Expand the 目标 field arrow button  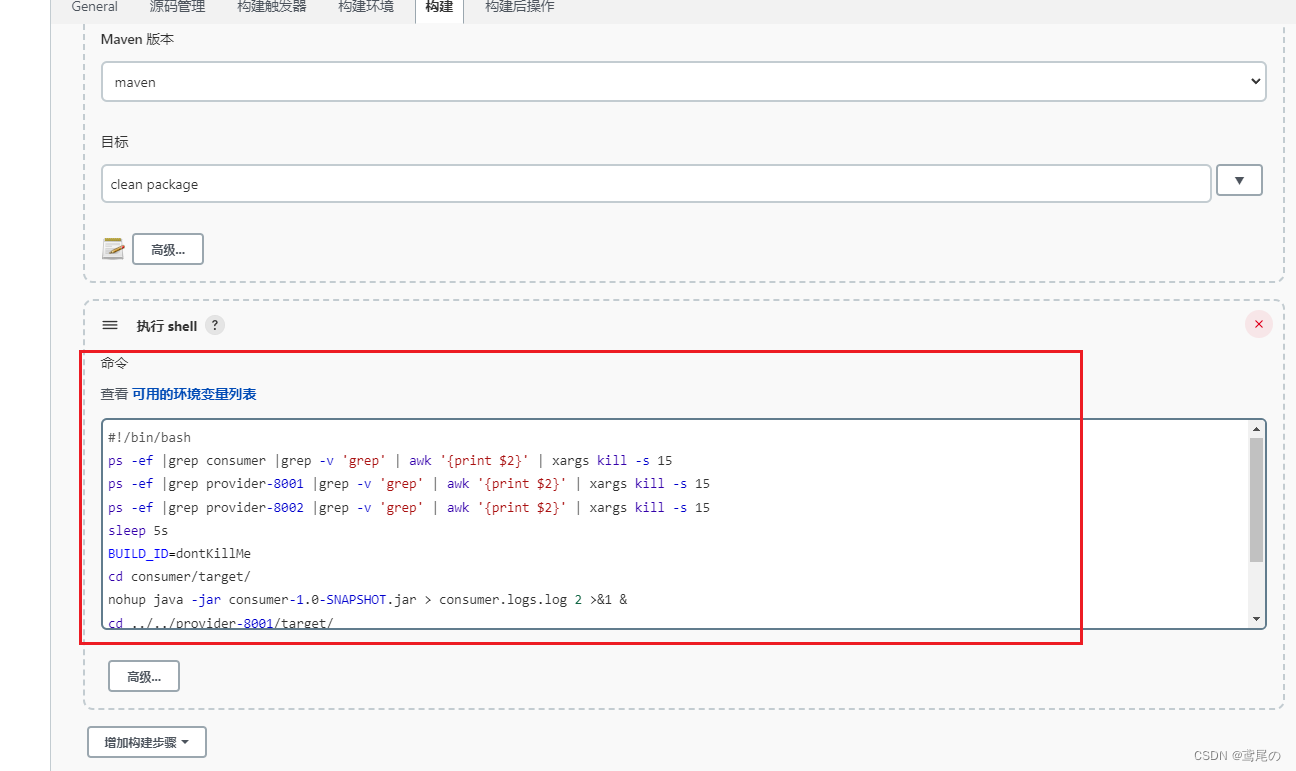tap(1239, 180)
